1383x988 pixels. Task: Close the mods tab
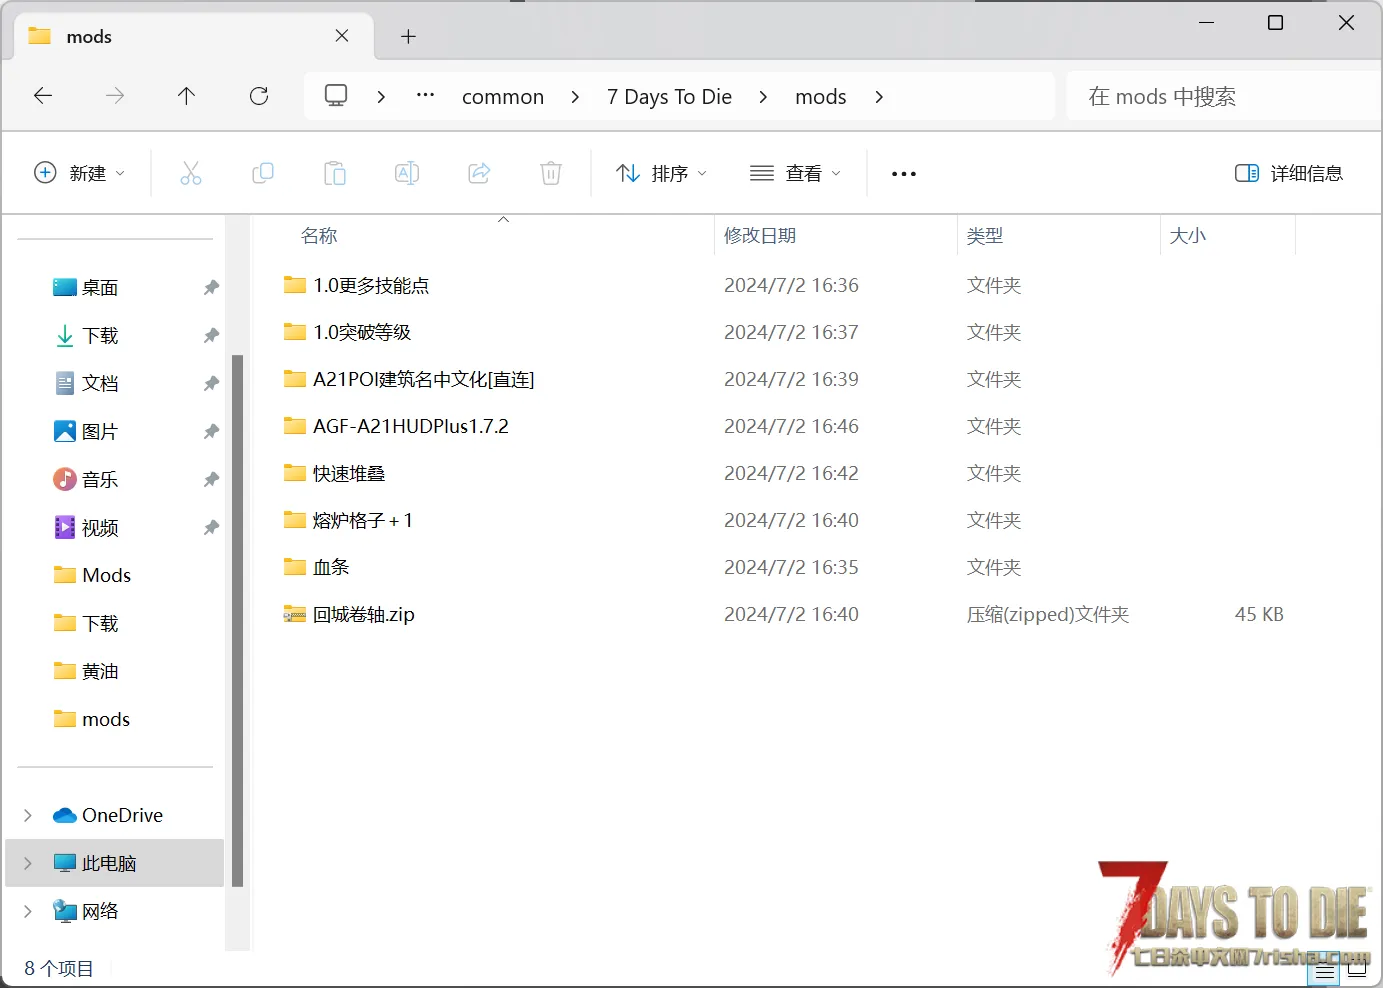point(342,36)
